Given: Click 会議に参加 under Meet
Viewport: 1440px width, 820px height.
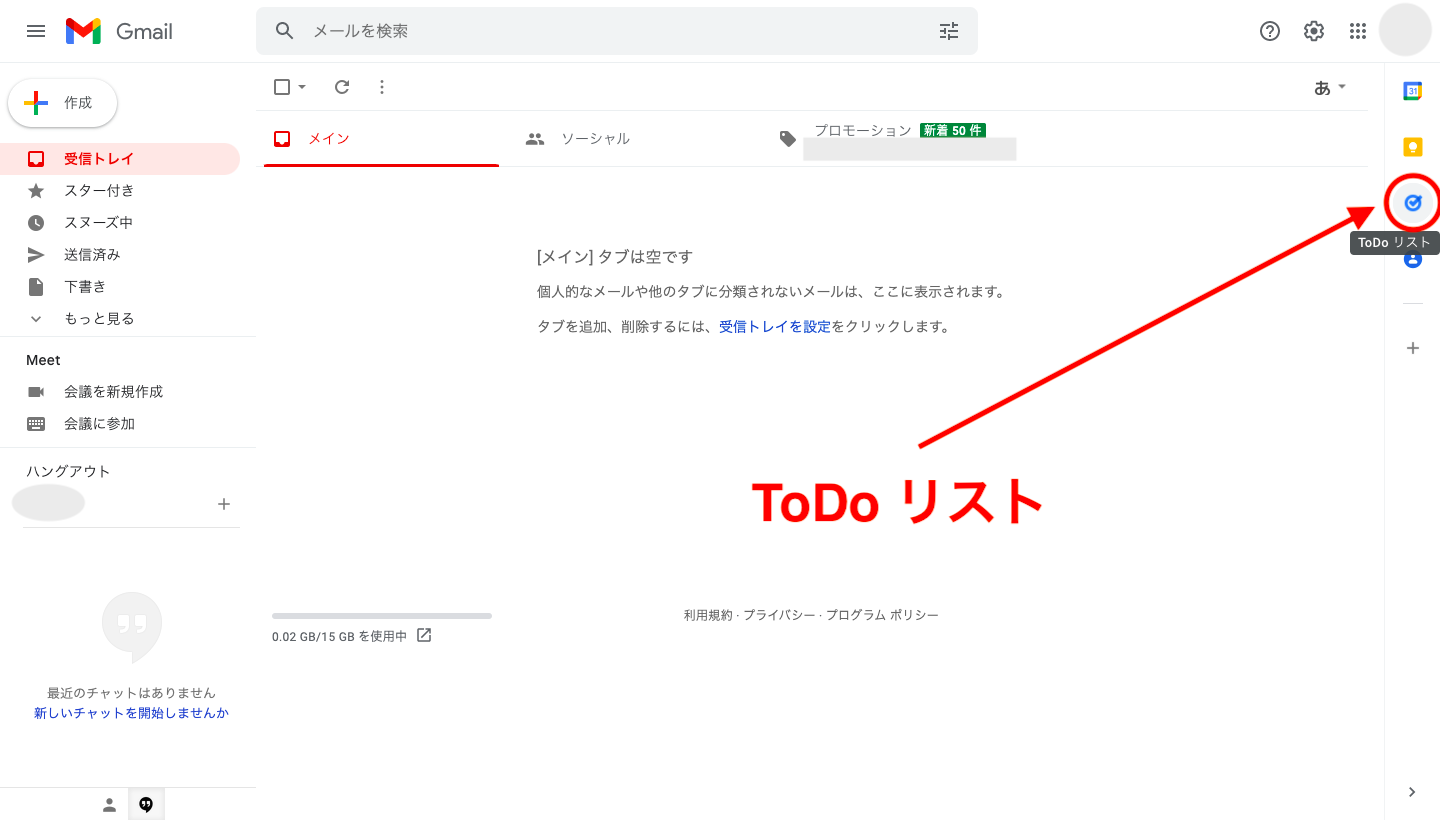Looking at the screenshot, I should pos(99,424).
